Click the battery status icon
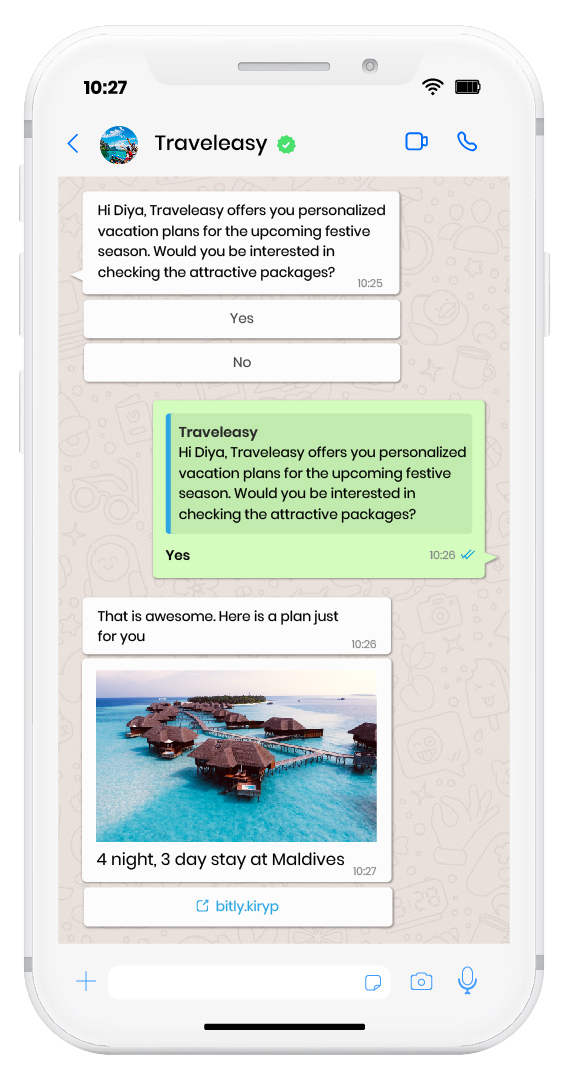This screenshot has width=569, height=1080. click(x=468, y=87)
